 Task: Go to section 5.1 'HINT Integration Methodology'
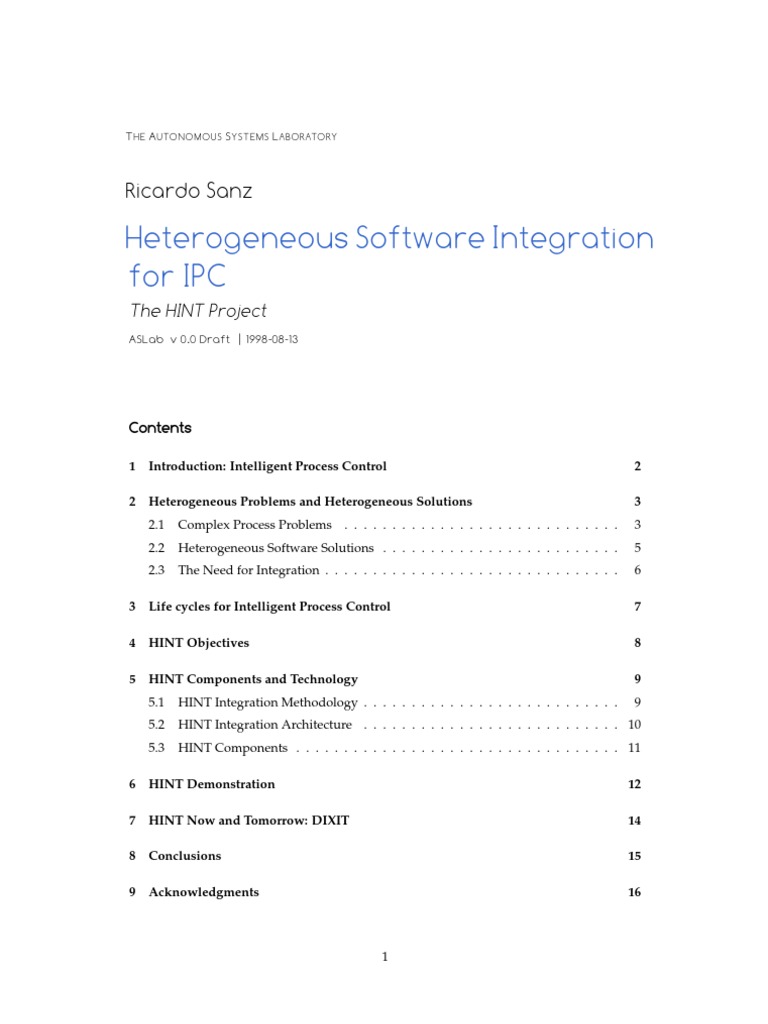point(268,702)
